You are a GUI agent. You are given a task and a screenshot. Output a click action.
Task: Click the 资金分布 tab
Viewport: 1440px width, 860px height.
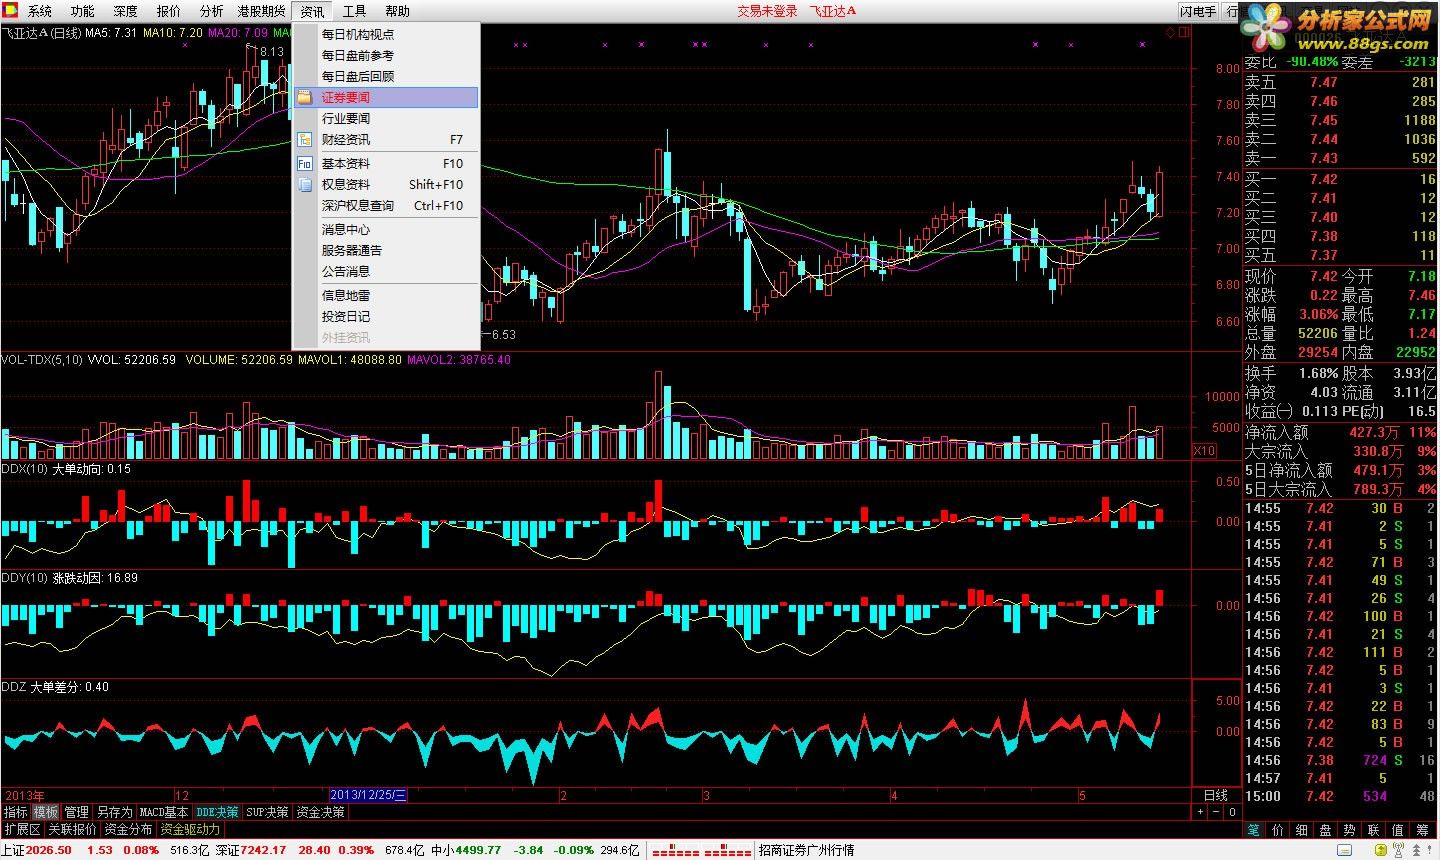point(128,829)
